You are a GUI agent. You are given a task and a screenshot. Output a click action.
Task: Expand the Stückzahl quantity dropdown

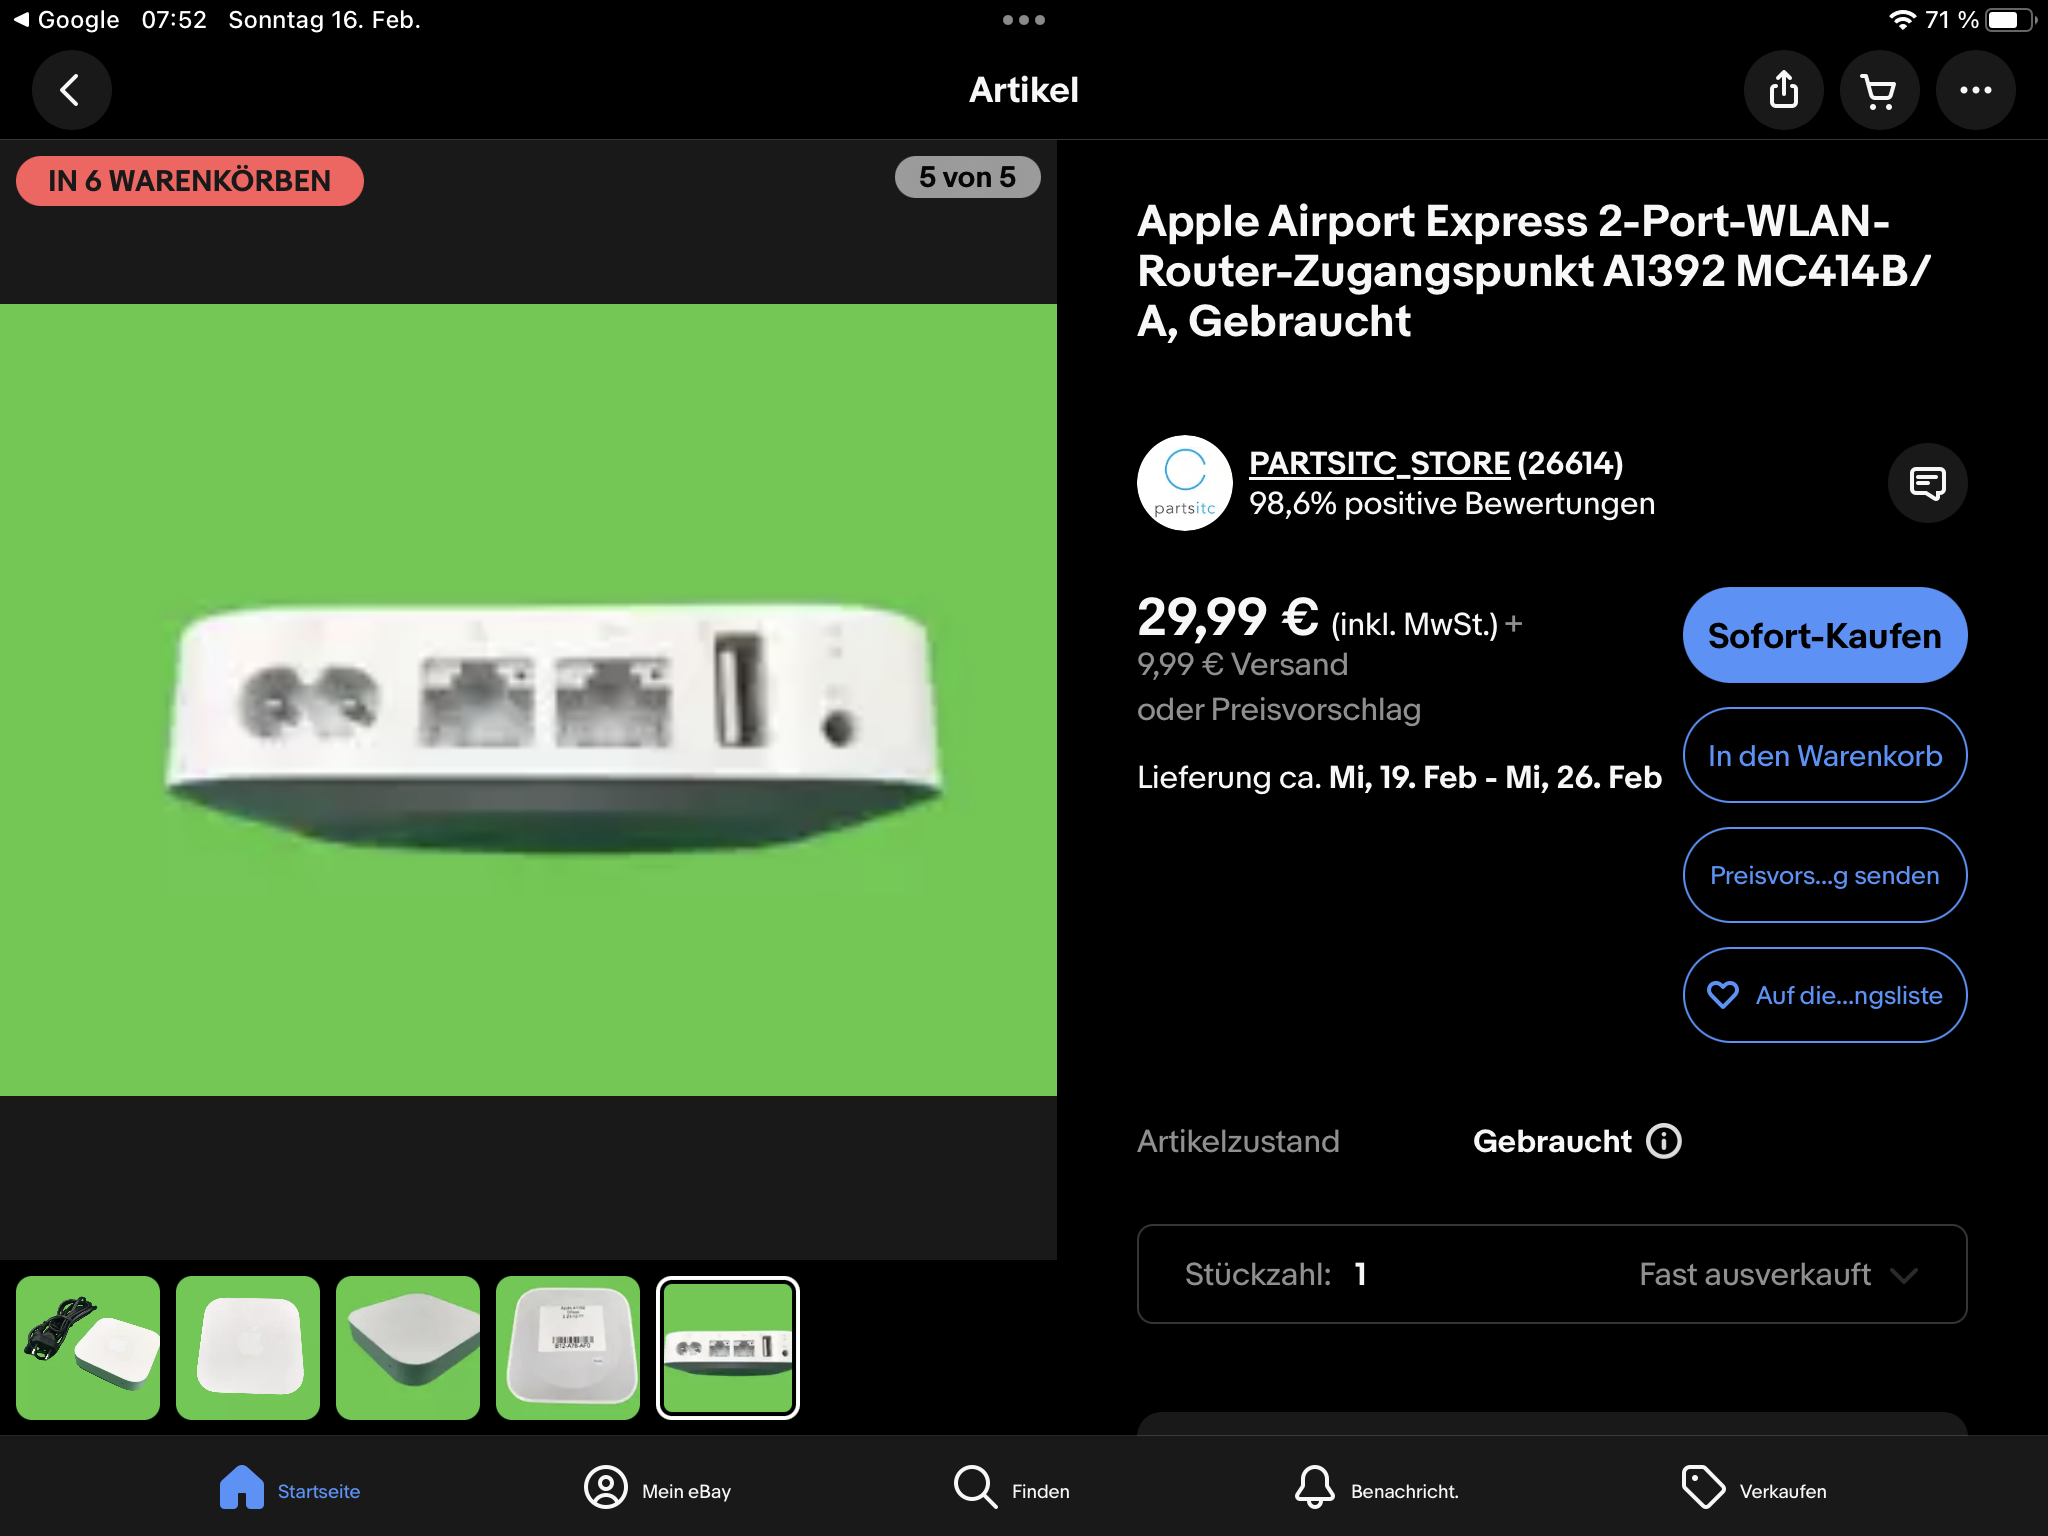pos(1552,1274)
